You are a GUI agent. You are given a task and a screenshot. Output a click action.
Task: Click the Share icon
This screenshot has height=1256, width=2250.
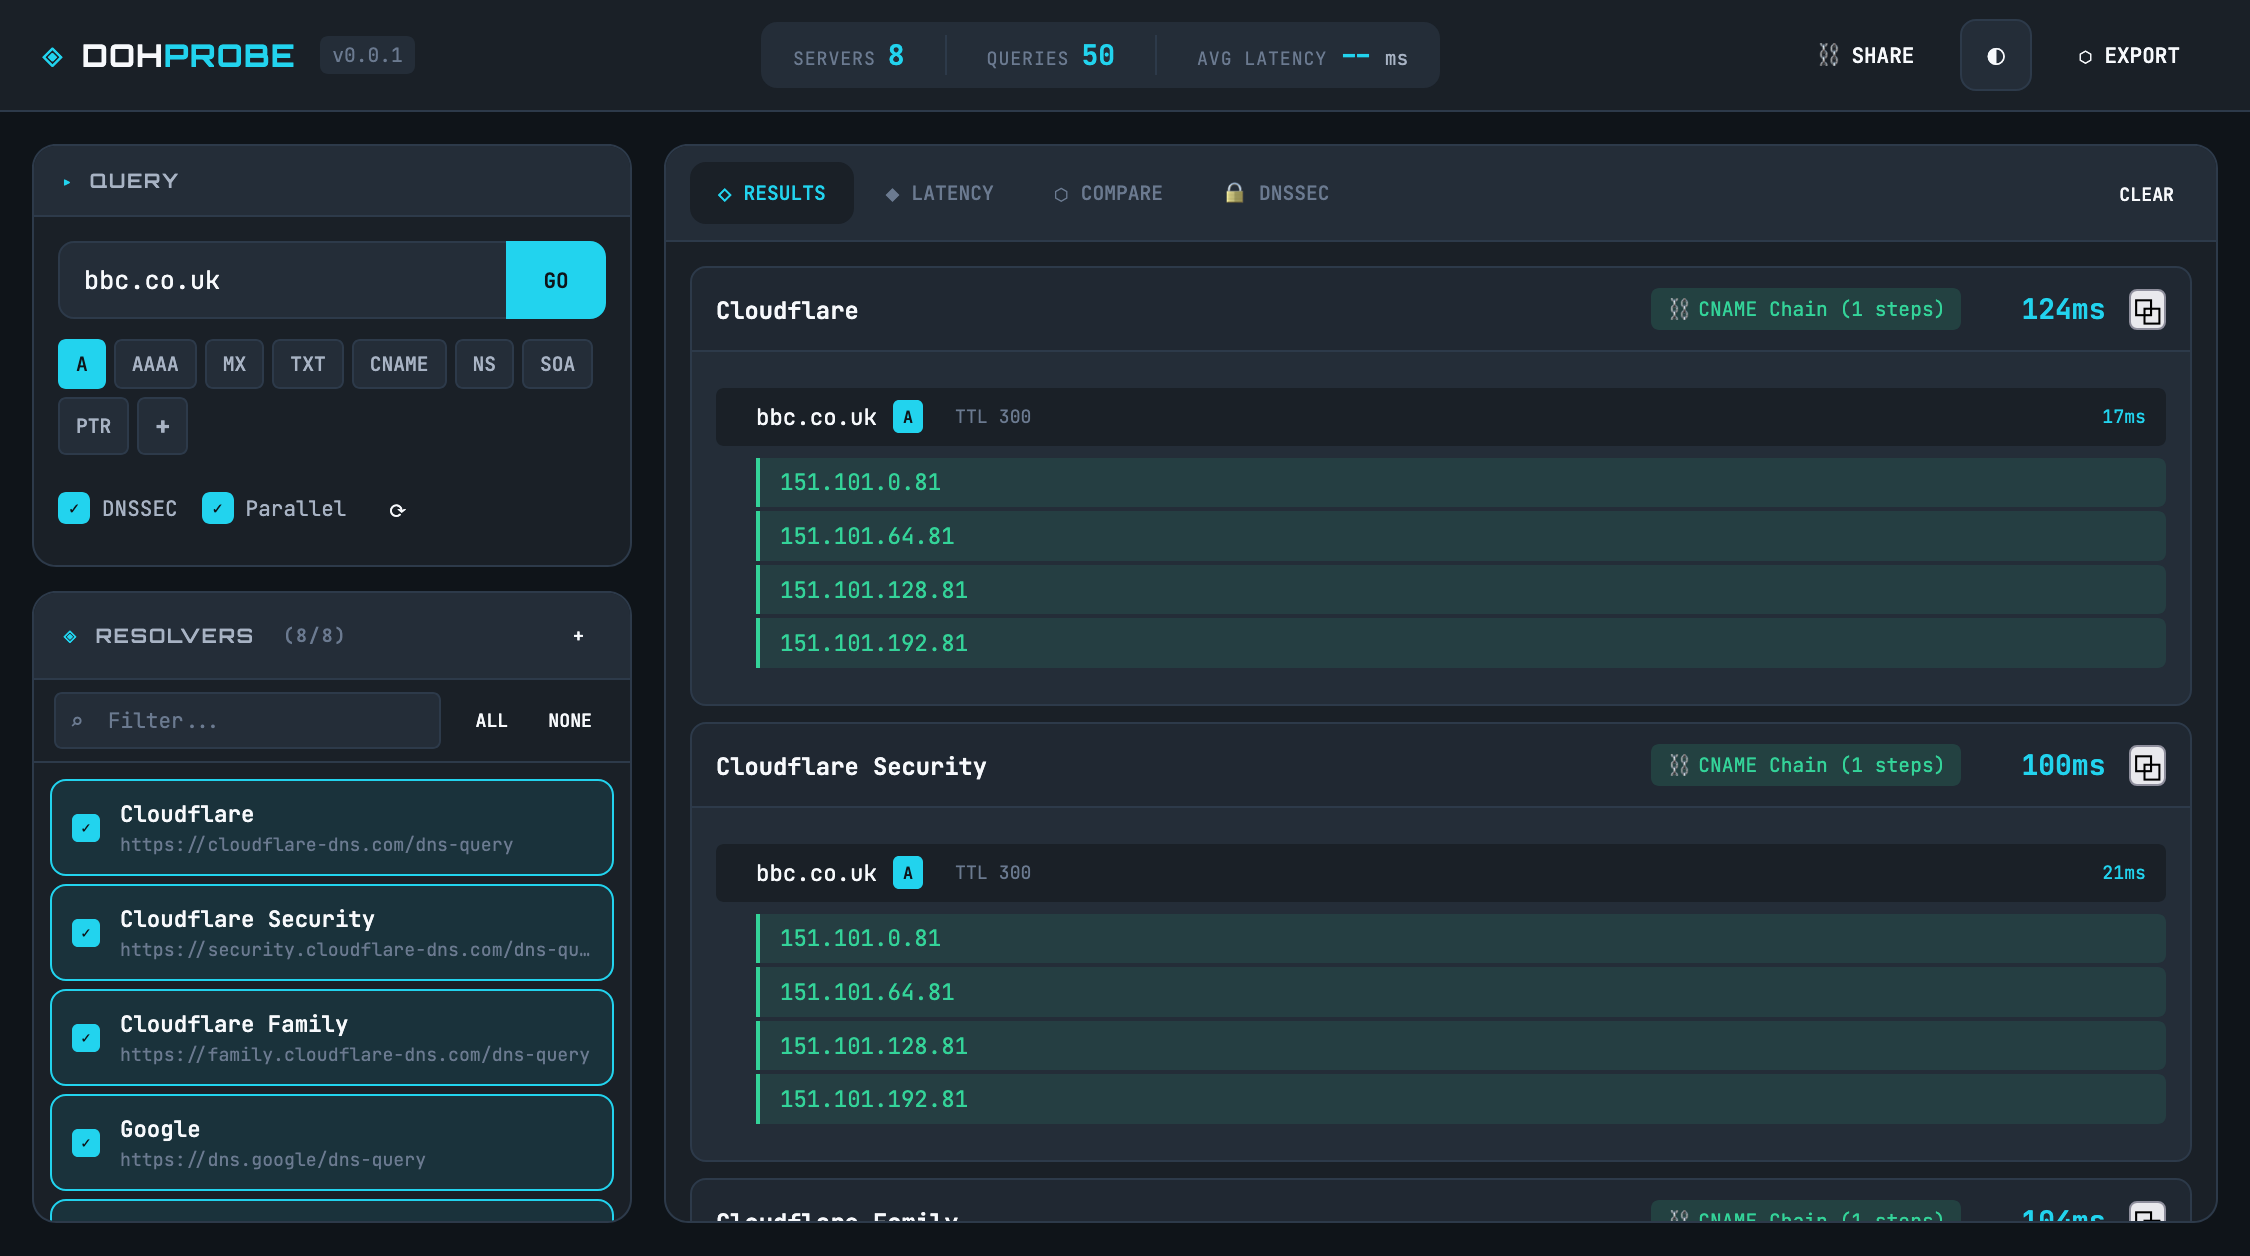point(1829,55)
